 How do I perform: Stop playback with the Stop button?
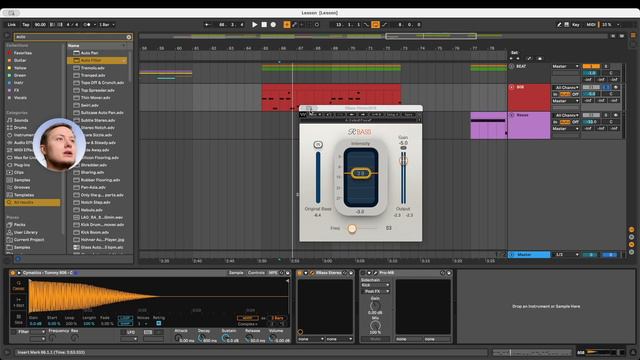point(264,24)
